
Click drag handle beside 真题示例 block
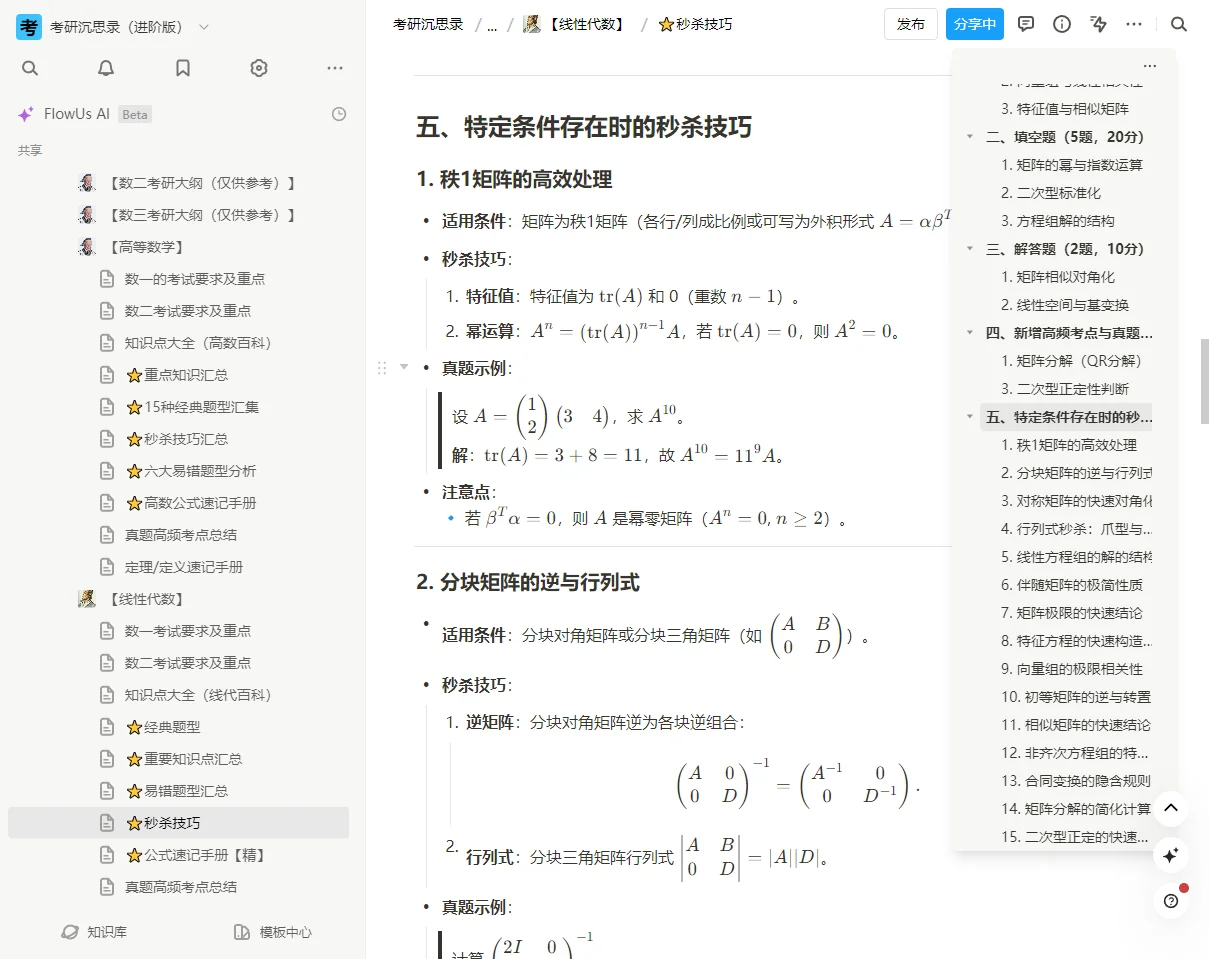(382, 368)
